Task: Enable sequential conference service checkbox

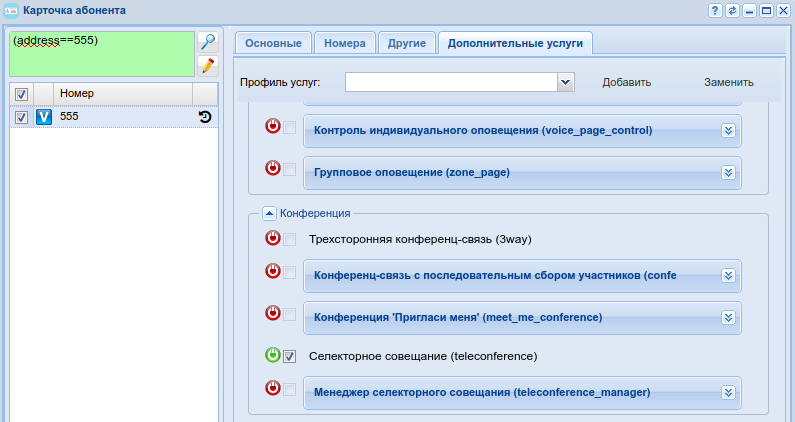Action: (x=290, y=273)
